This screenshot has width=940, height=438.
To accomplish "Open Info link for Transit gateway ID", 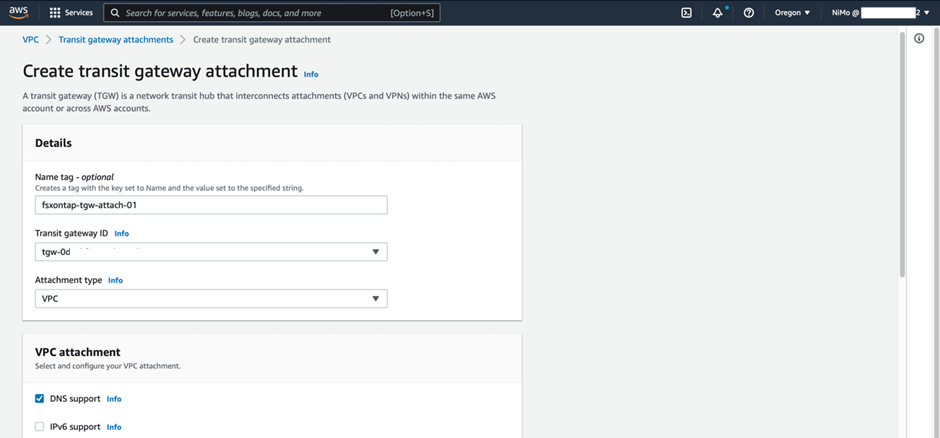I will click(122, 233).
